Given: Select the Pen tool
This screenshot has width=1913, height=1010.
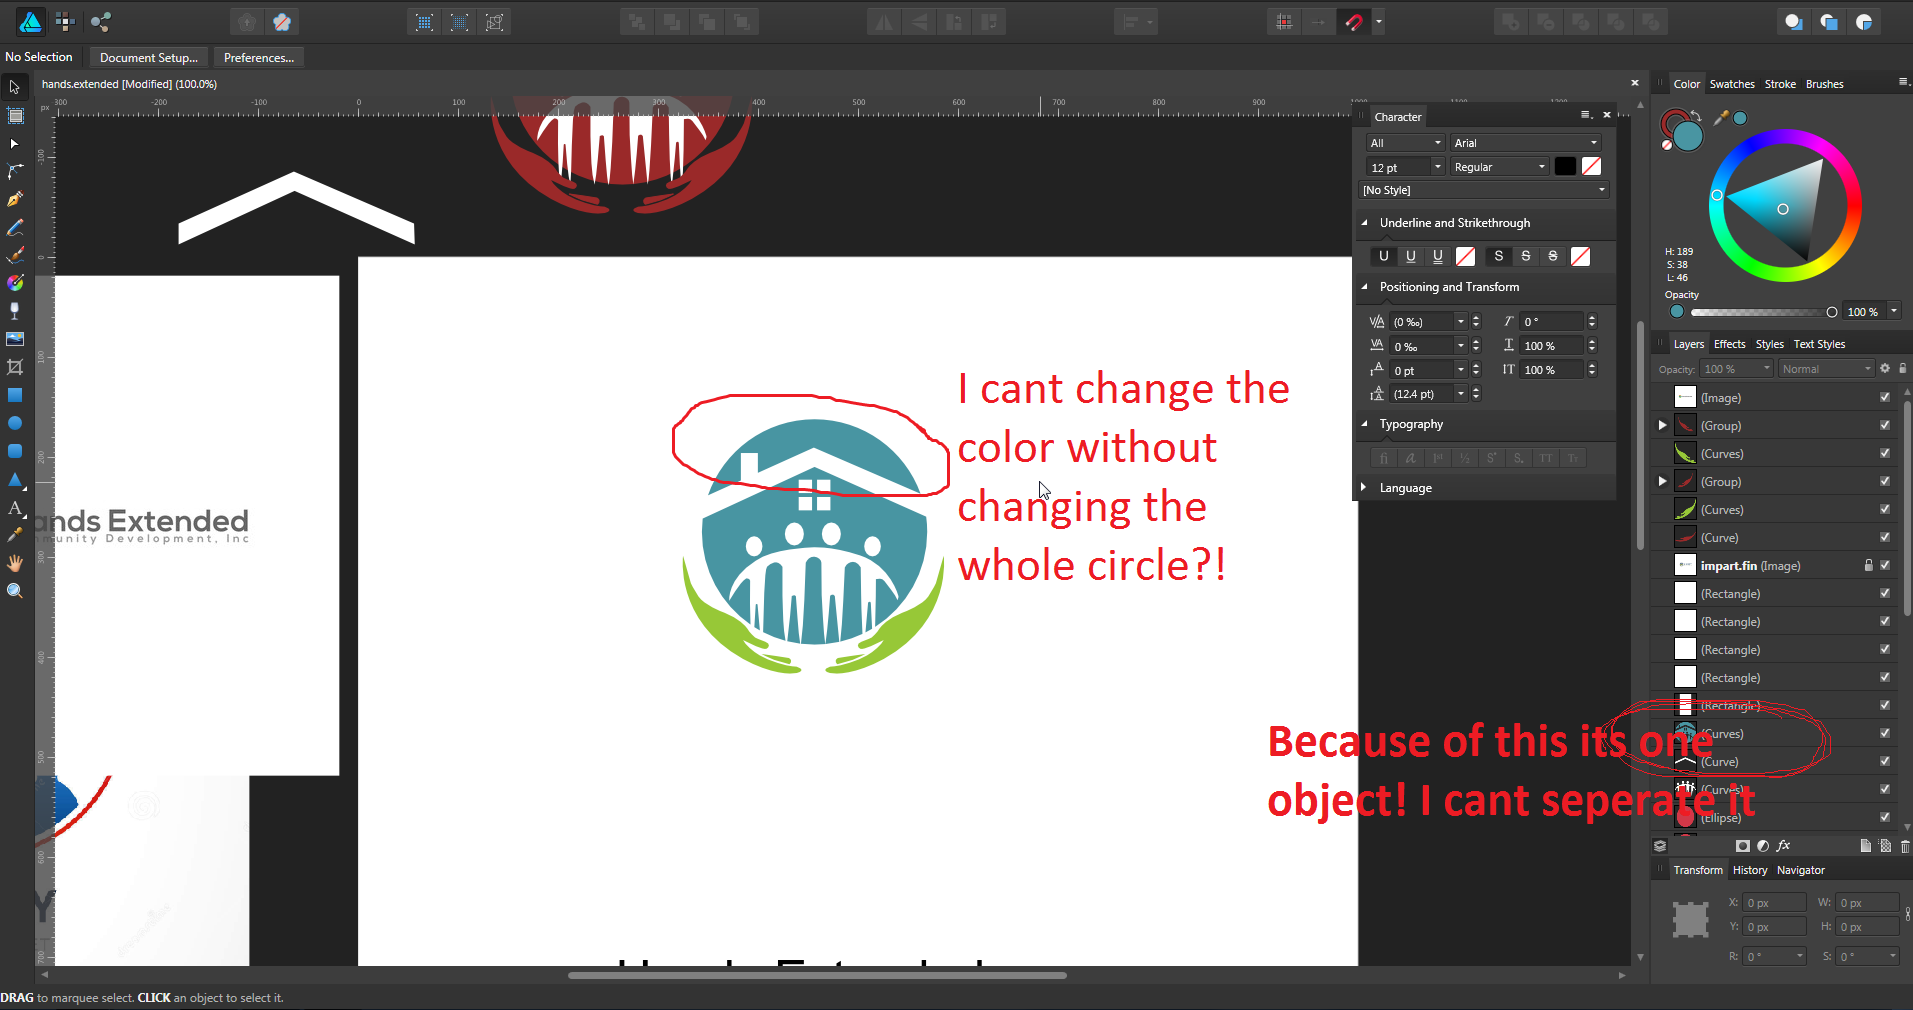Looking at the screenshot, I should pos(15,200).
